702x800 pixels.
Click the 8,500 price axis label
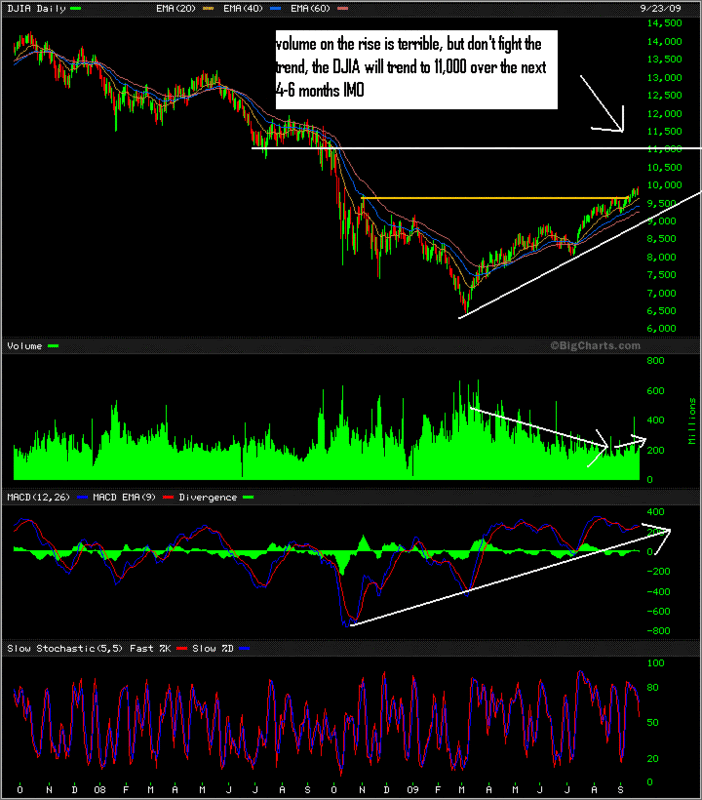(662, 239)
